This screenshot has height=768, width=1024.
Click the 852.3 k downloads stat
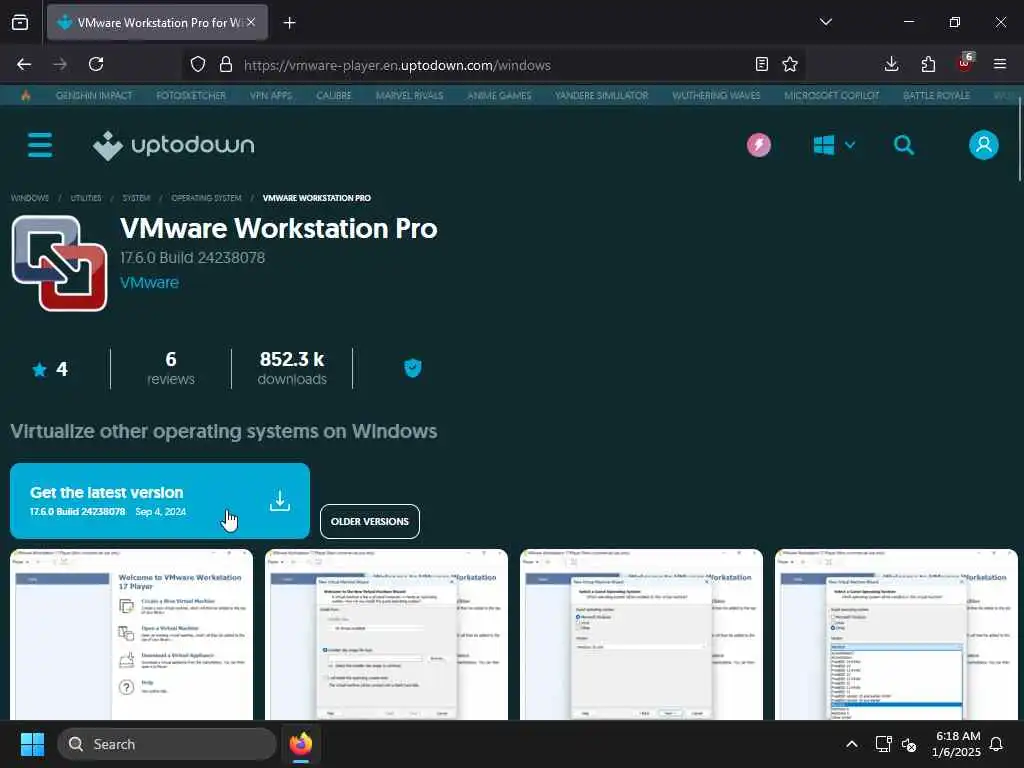pos(292,368)
